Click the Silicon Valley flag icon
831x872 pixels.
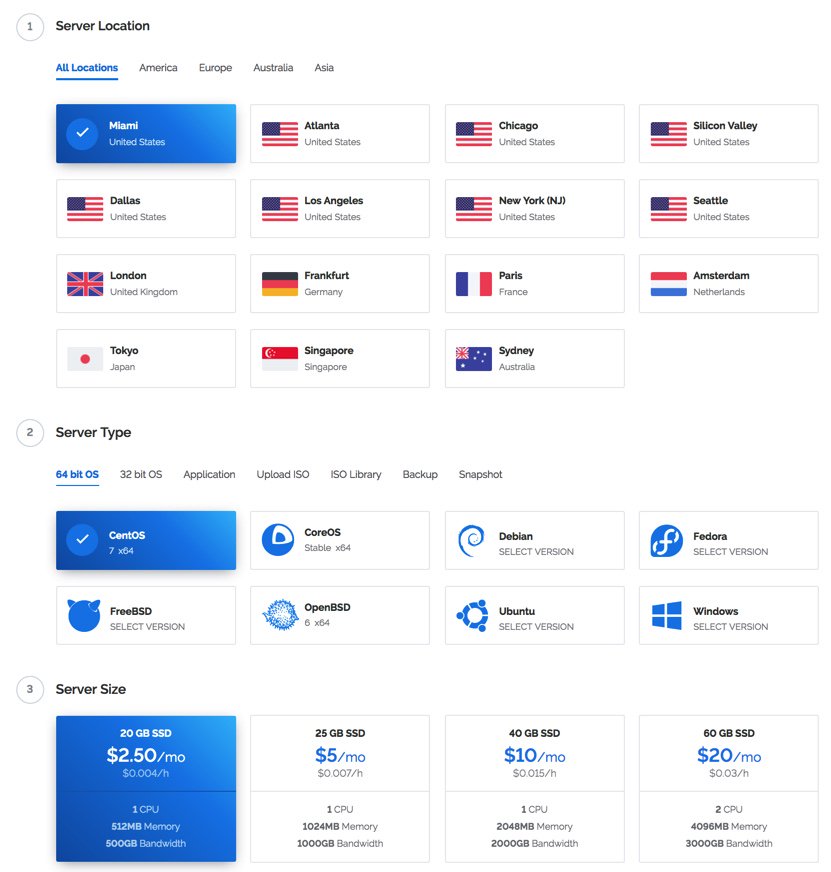(669, 133)
